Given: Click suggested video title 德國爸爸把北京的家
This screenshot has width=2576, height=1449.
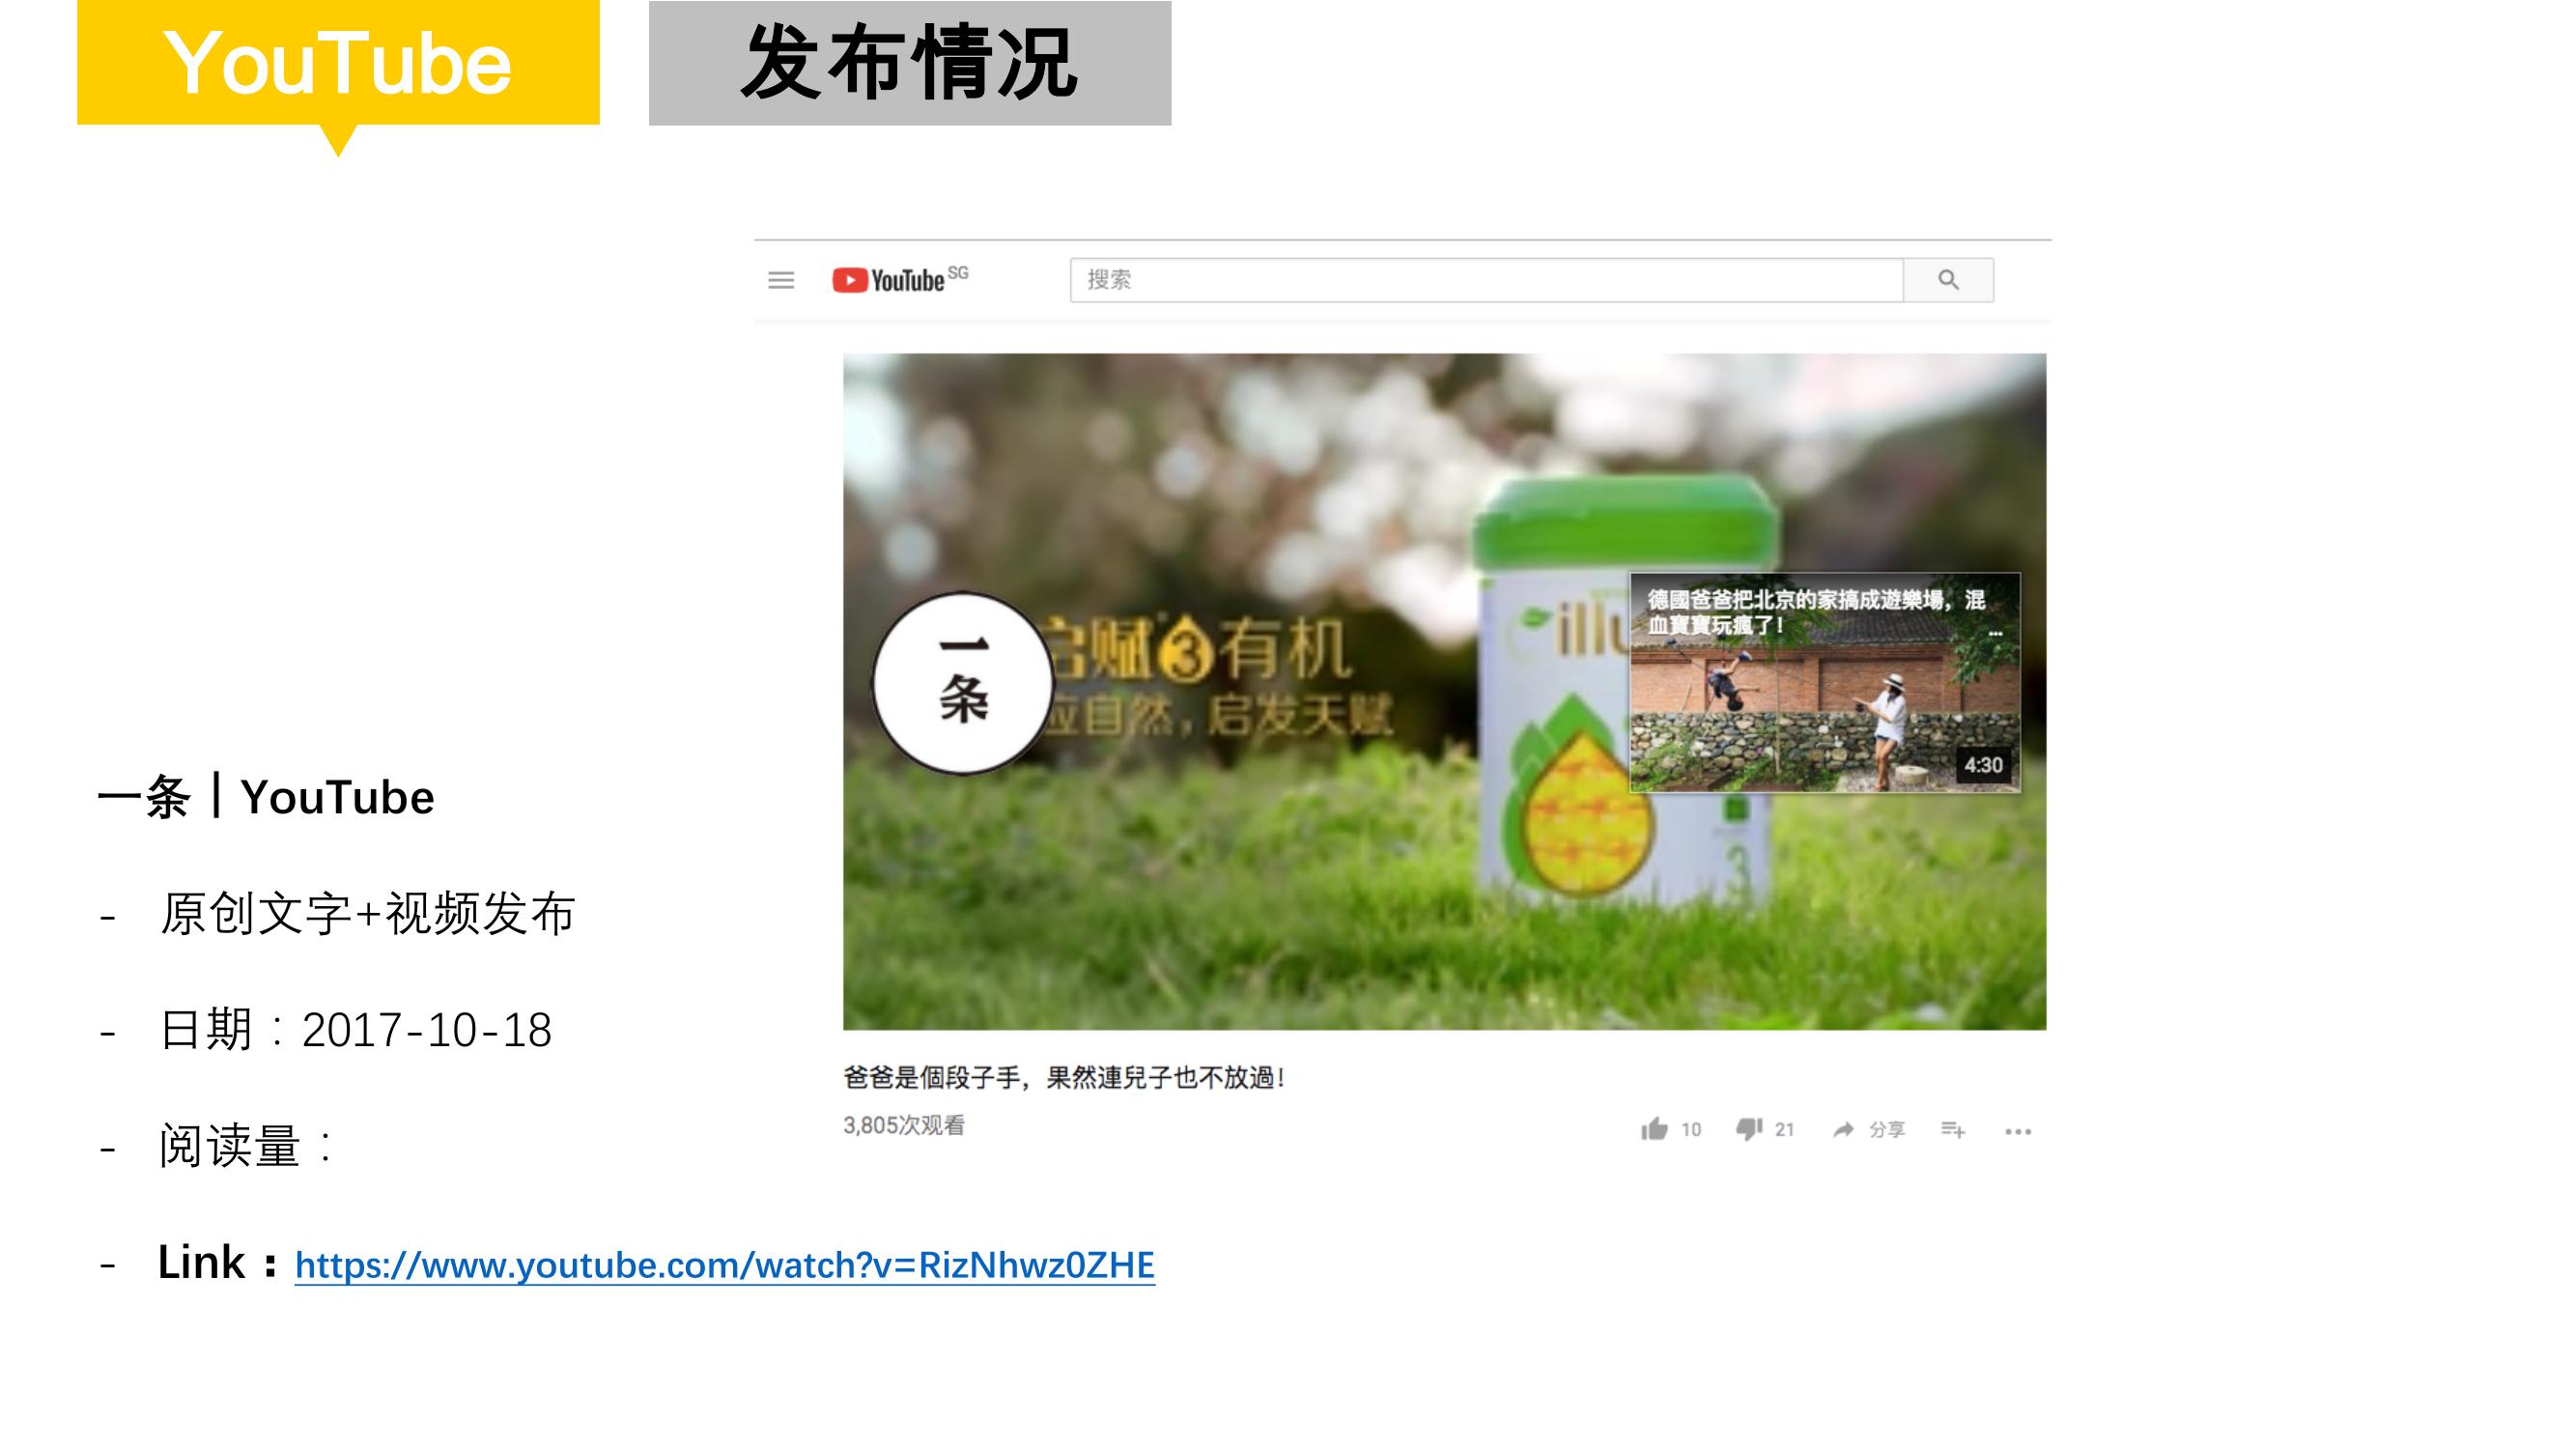Looking at the screenshot, I should [1816, 612].
